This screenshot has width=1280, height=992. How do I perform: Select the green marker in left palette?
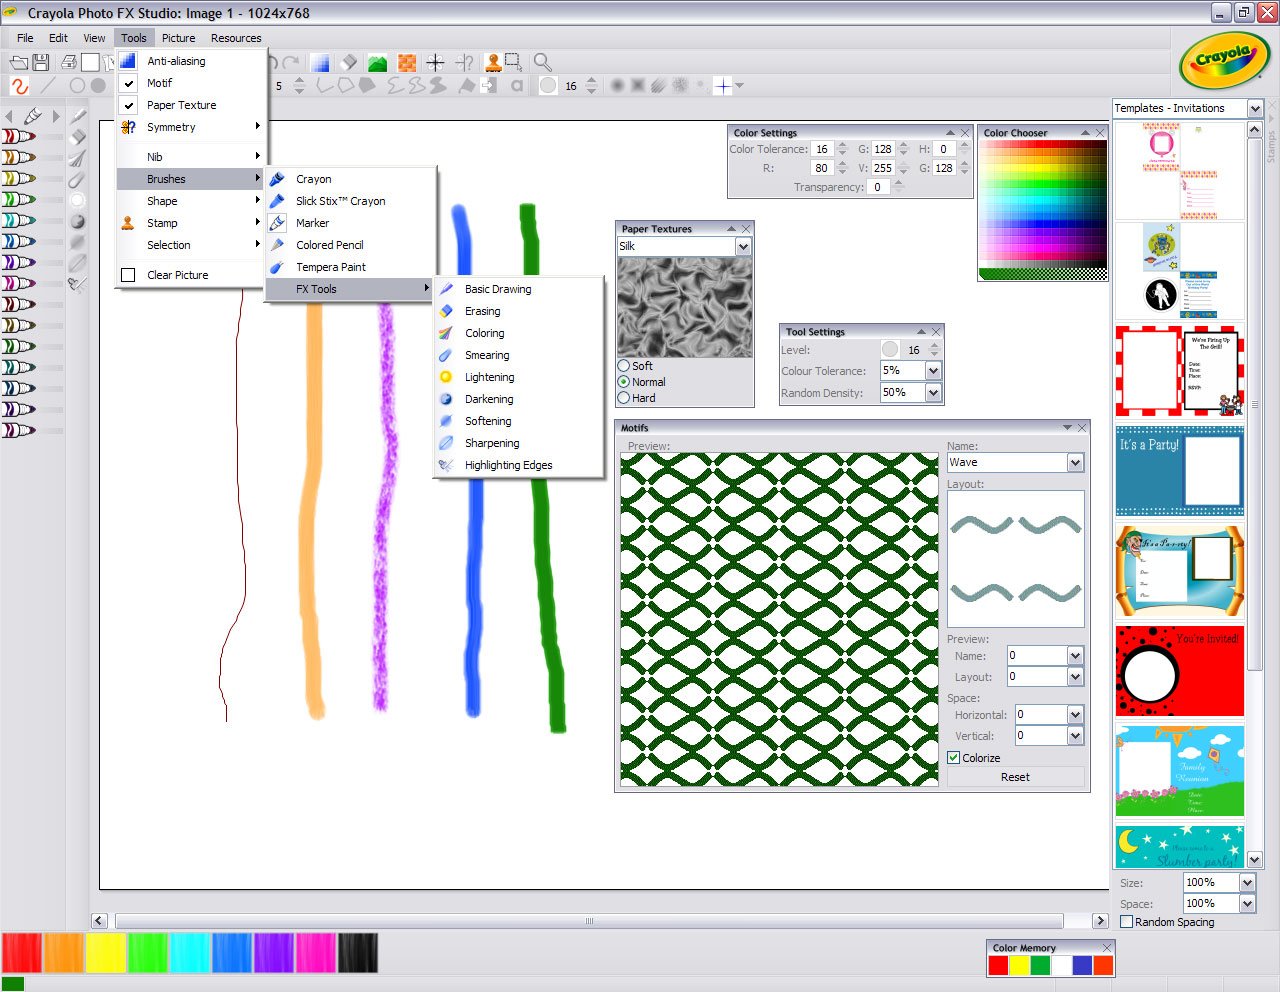point(18,199)
